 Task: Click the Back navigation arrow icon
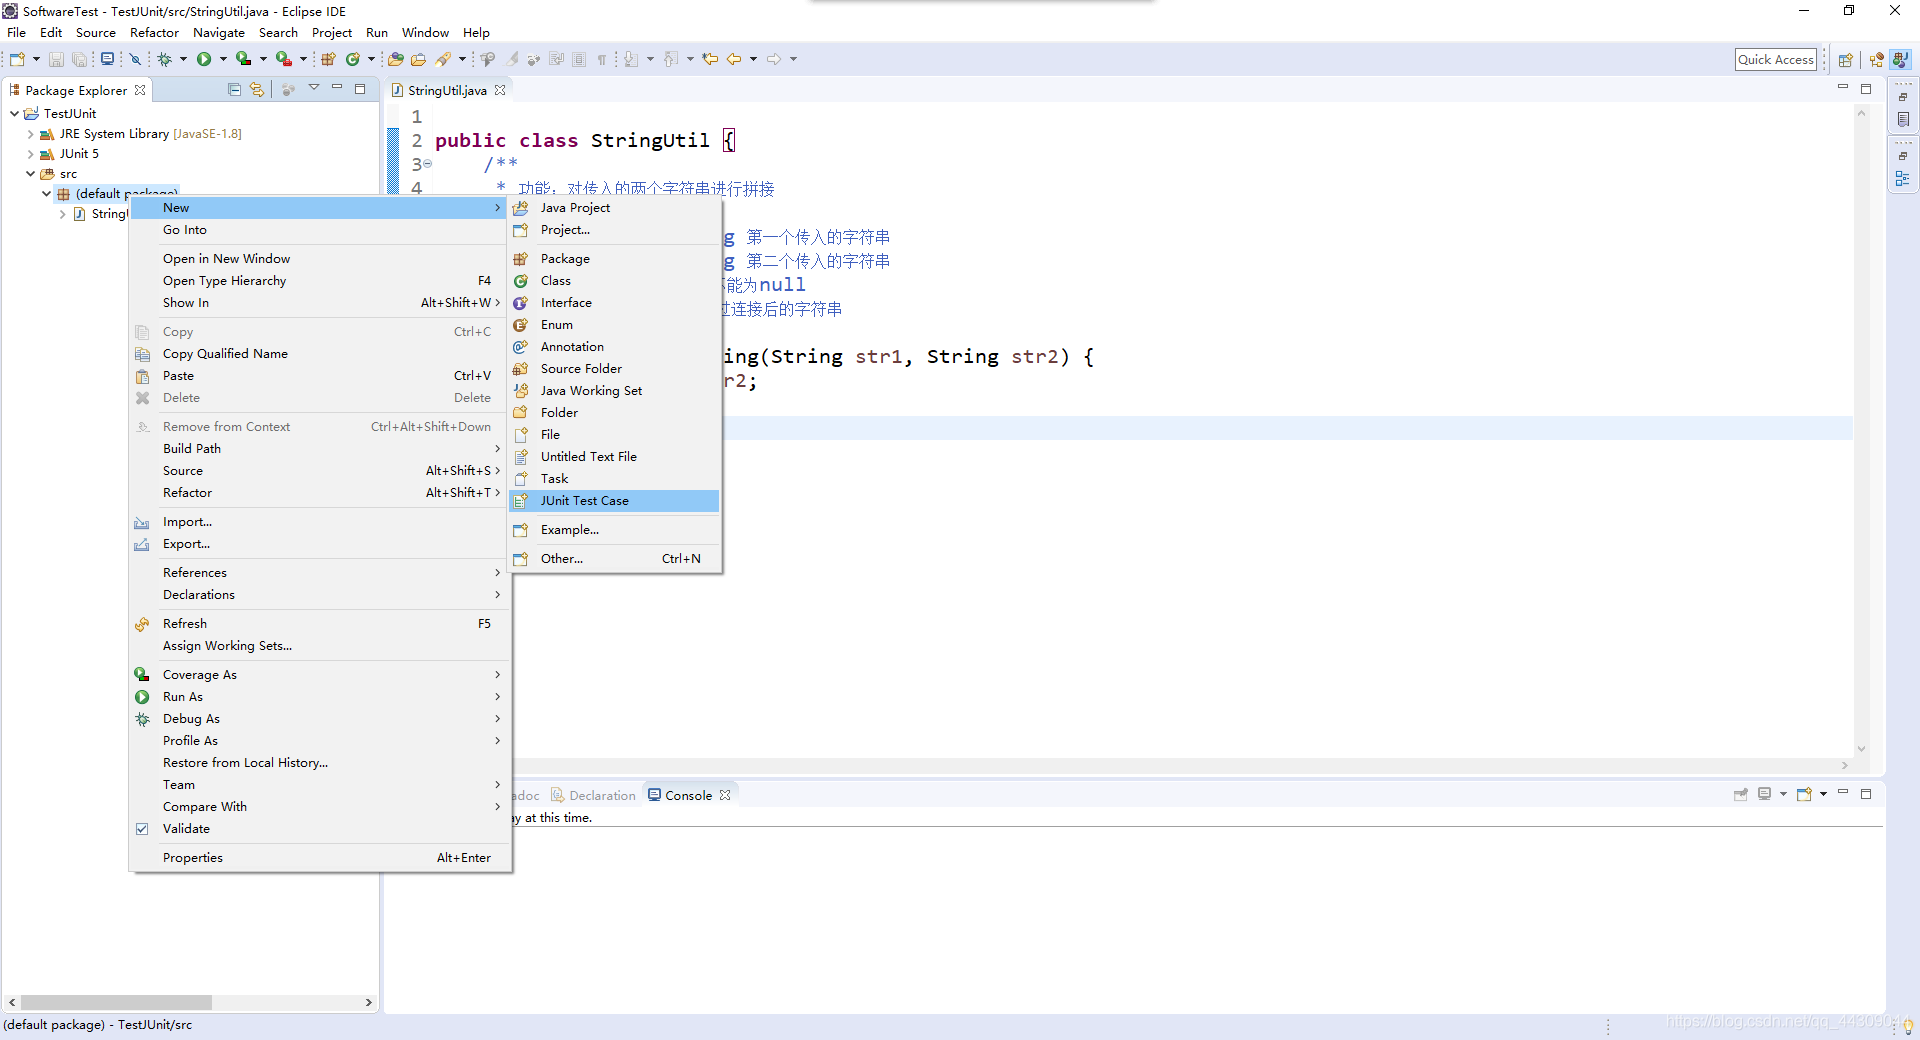735,59
